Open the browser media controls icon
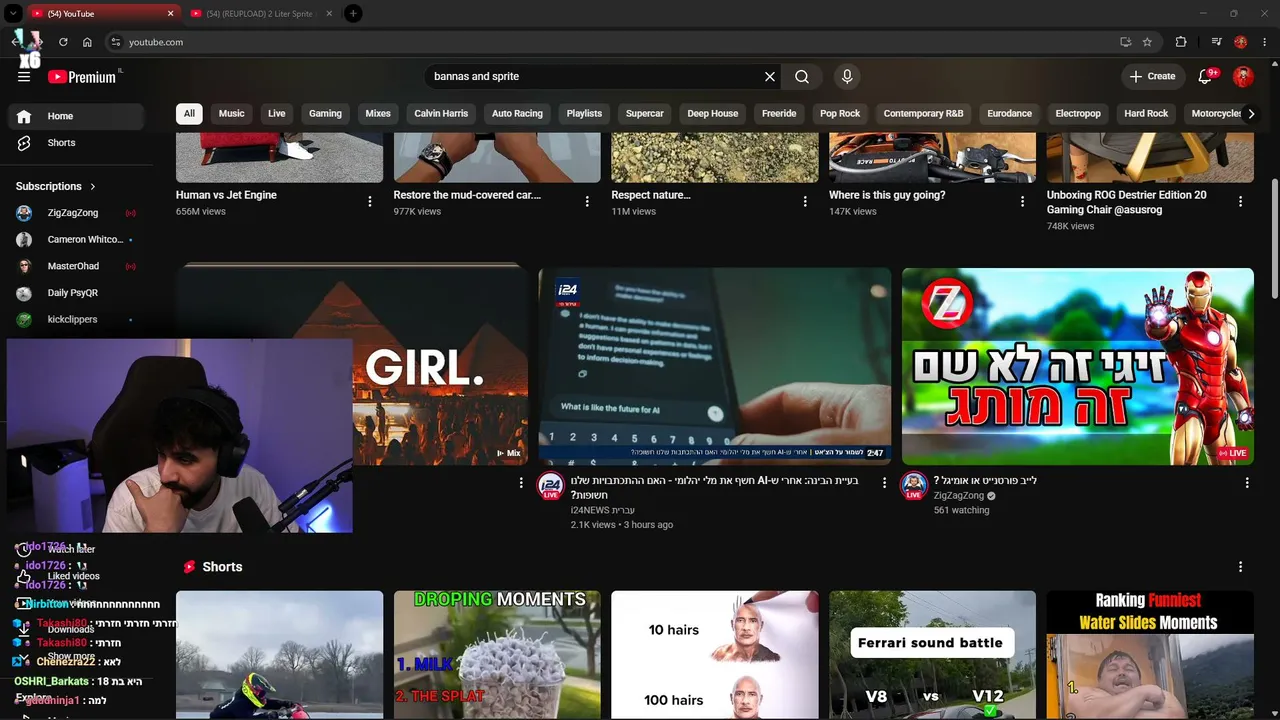 click(x=1216, y=42)
